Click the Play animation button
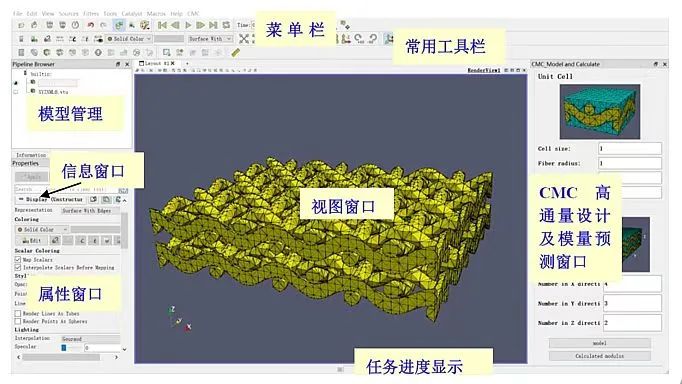 tap(188, 25)
